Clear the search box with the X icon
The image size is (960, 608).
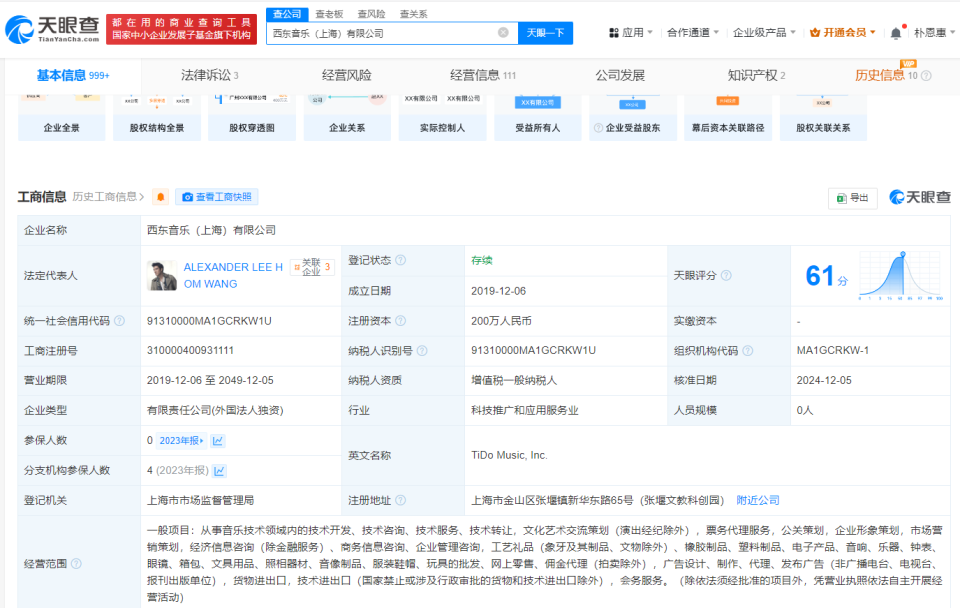click(503, 33)
